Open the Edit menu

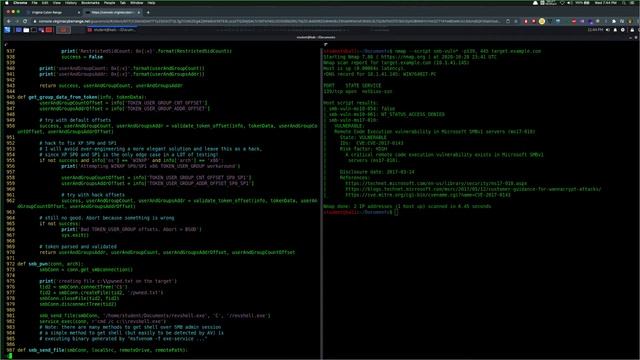click(x=45, y=3)
